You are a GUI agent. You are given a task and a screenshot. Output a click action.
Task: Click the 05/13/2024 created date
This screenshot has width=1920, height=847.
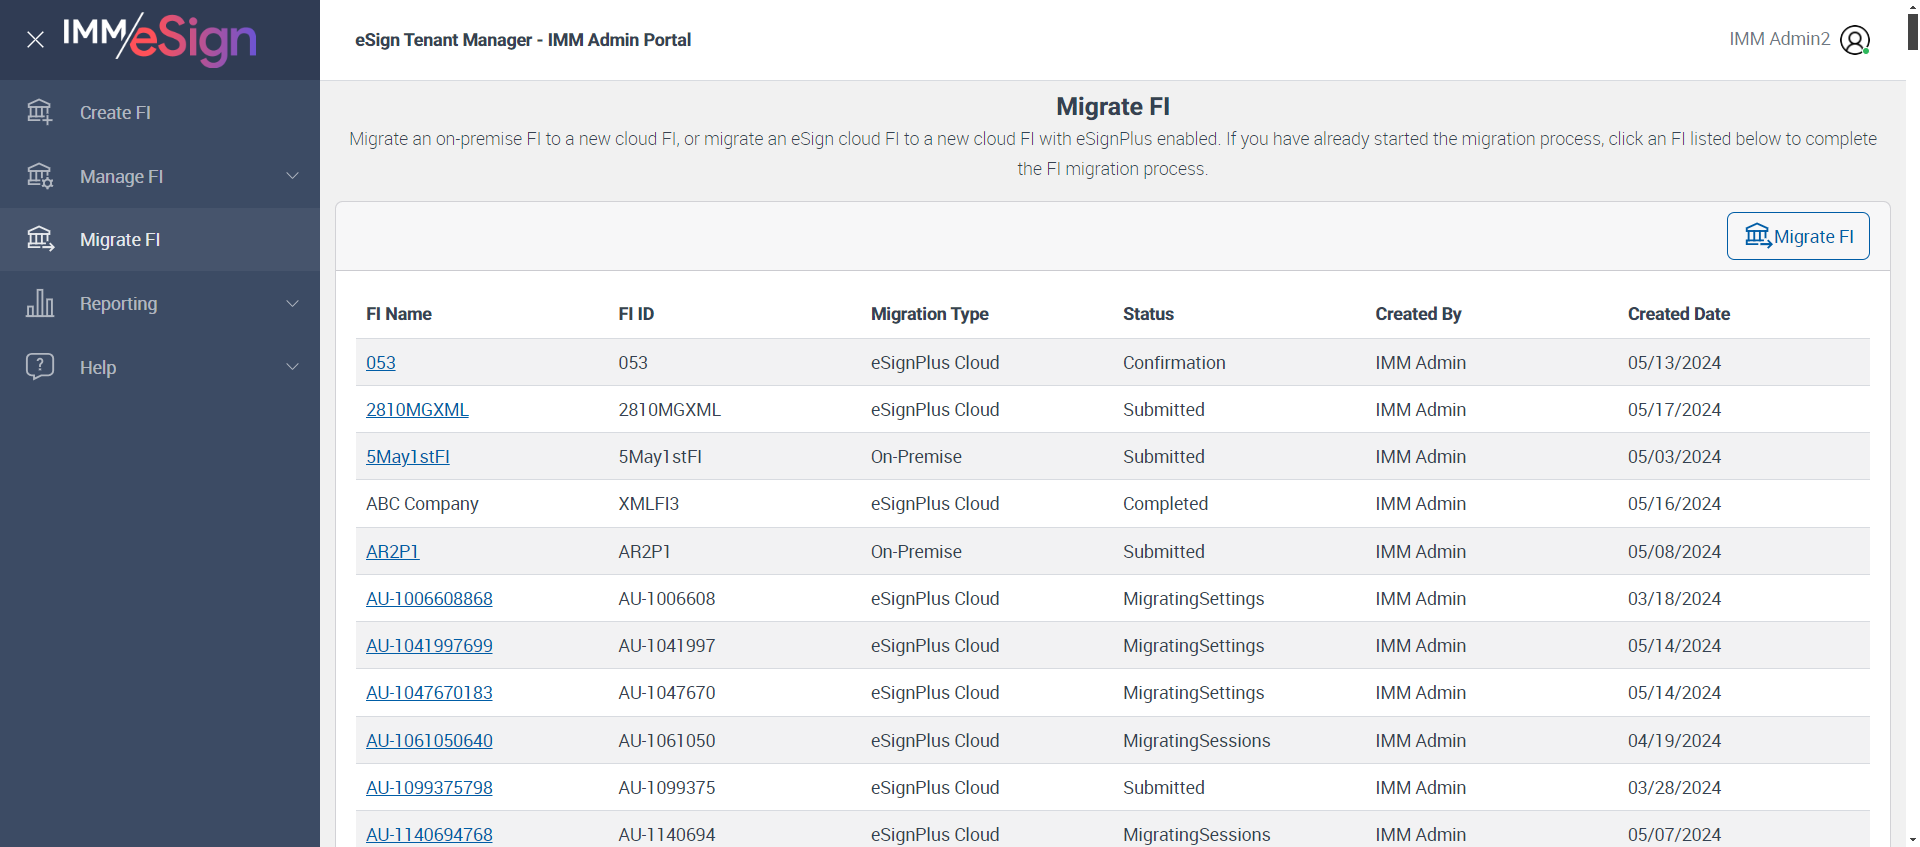click(x=1674, y=363)
